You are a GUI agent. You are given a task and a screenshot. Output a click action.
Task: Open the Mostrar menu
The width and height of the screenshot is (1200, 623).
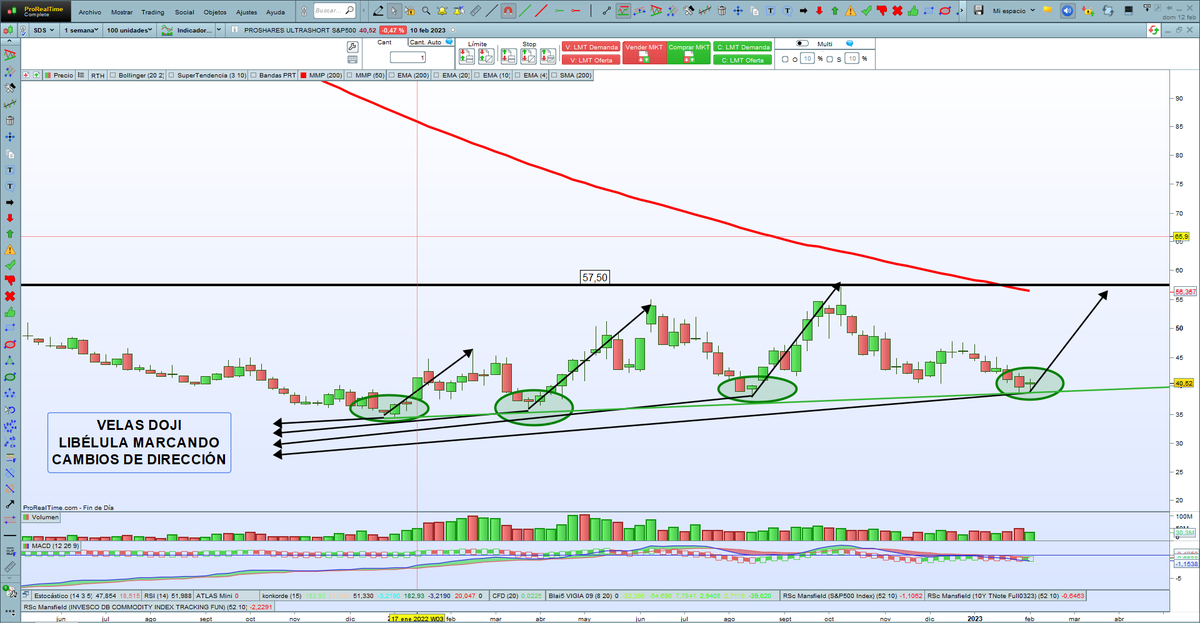pos(122,12)
